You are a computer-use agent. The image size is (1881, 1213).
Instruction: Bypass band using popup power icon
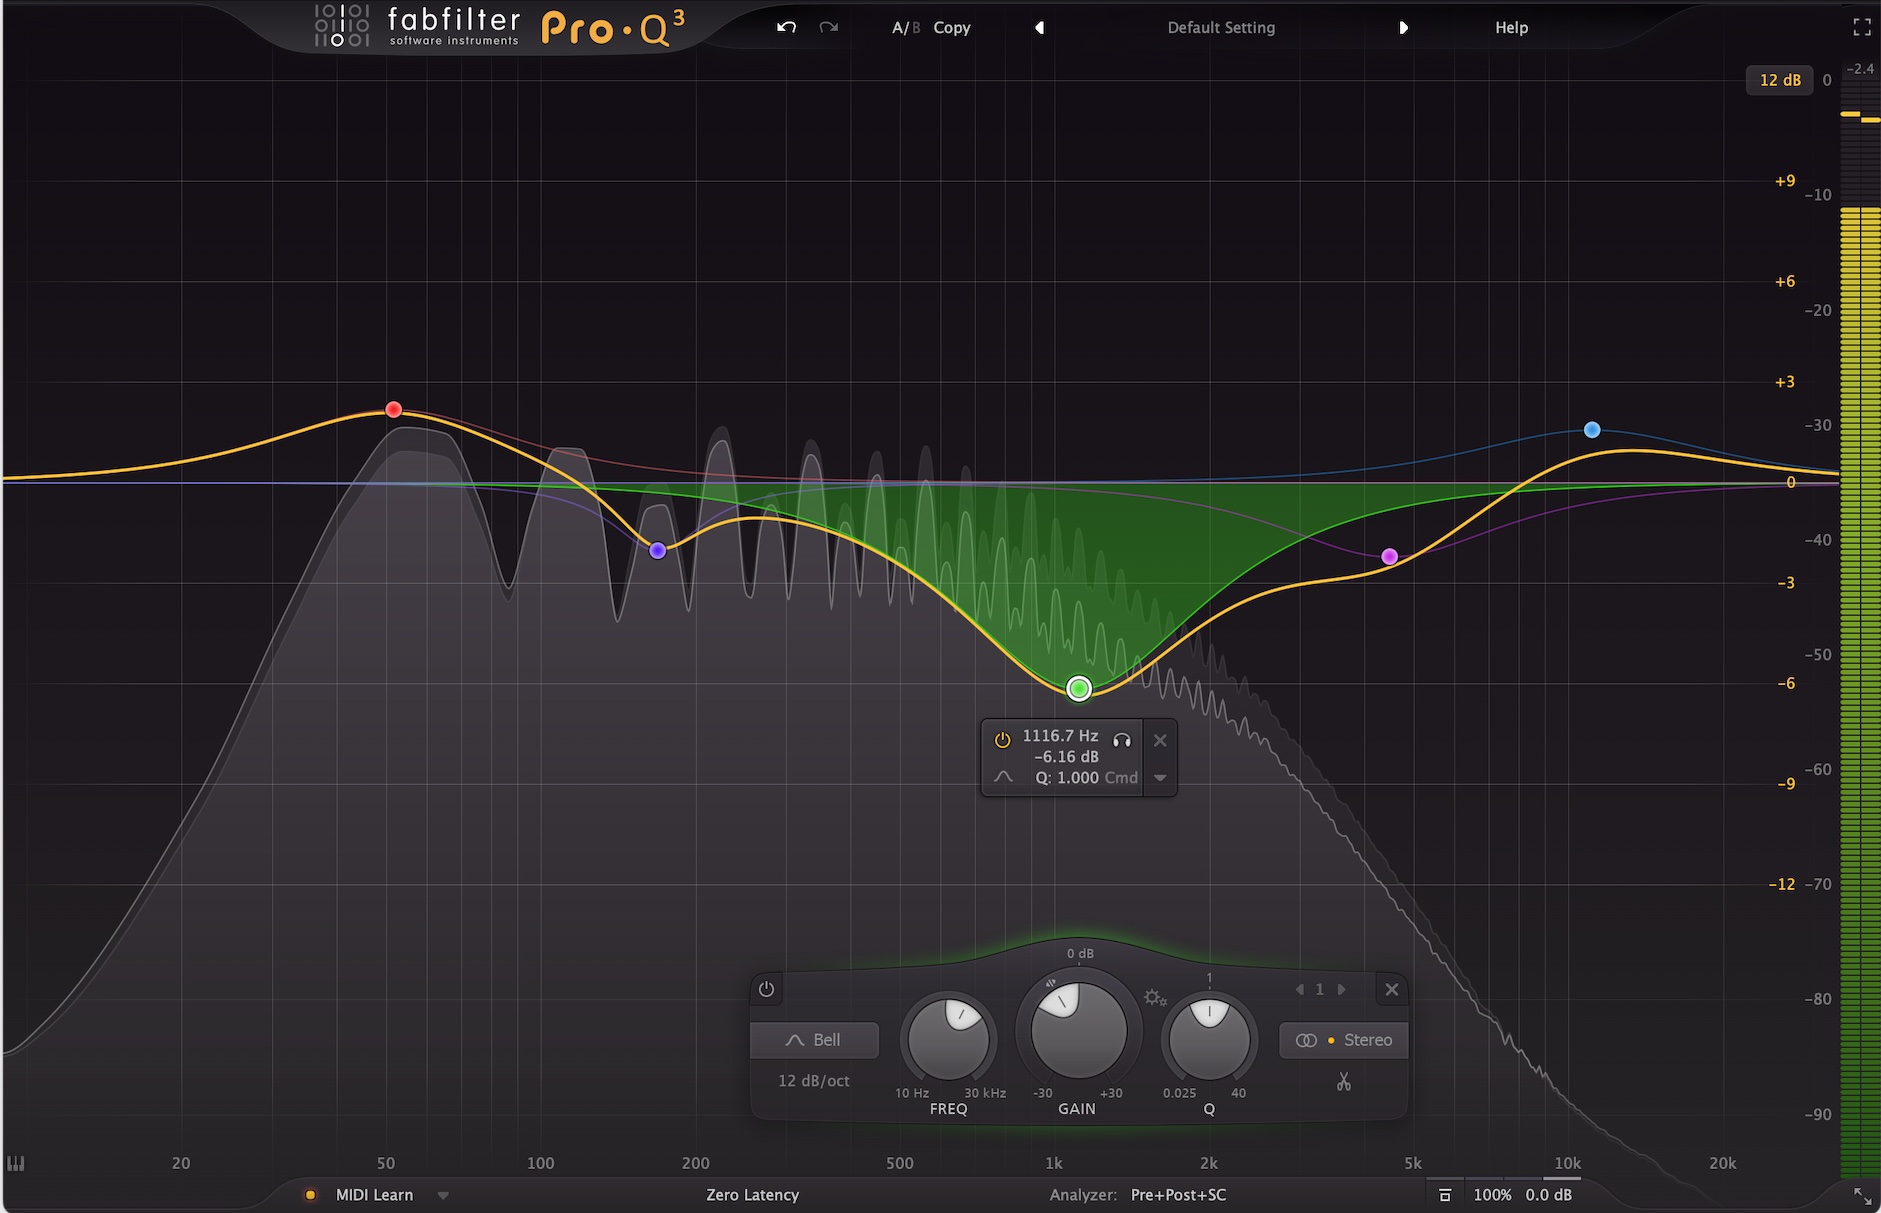click(x=1002, y=740)
